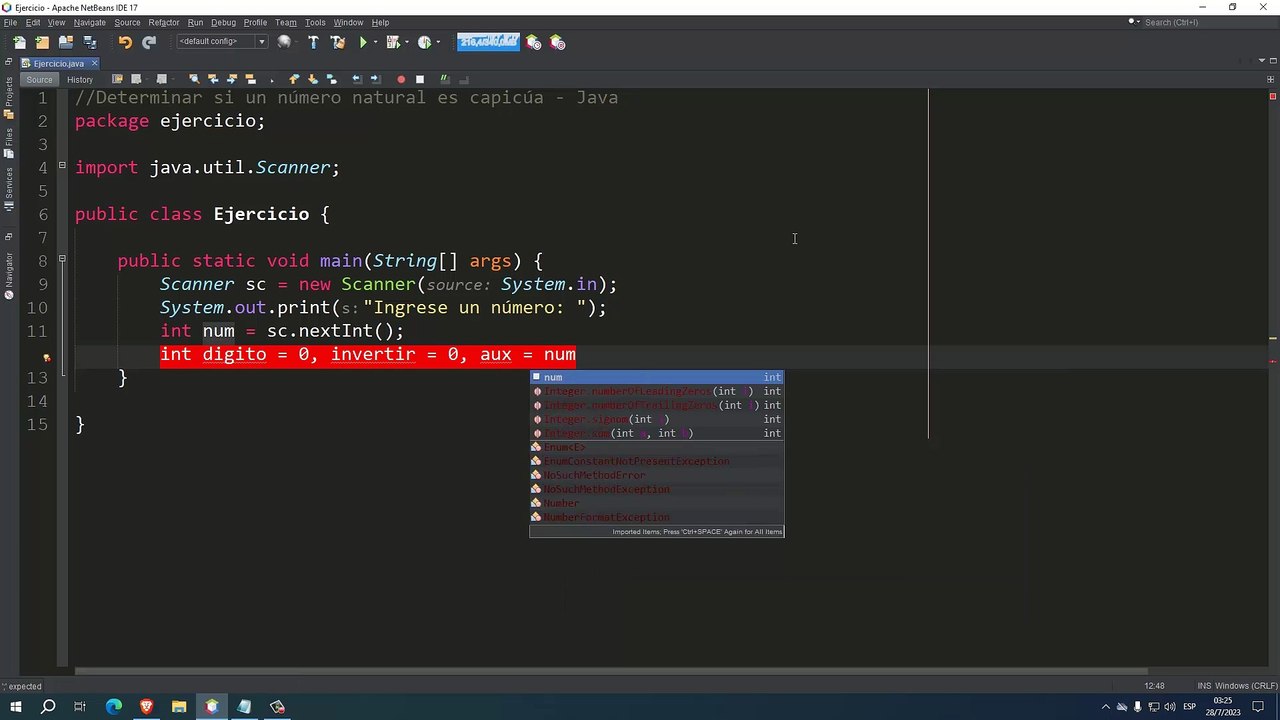Start macro recording with red circle
This screenshot has height=720, width=1280.
pyautogui.click(x=401, y=79)
